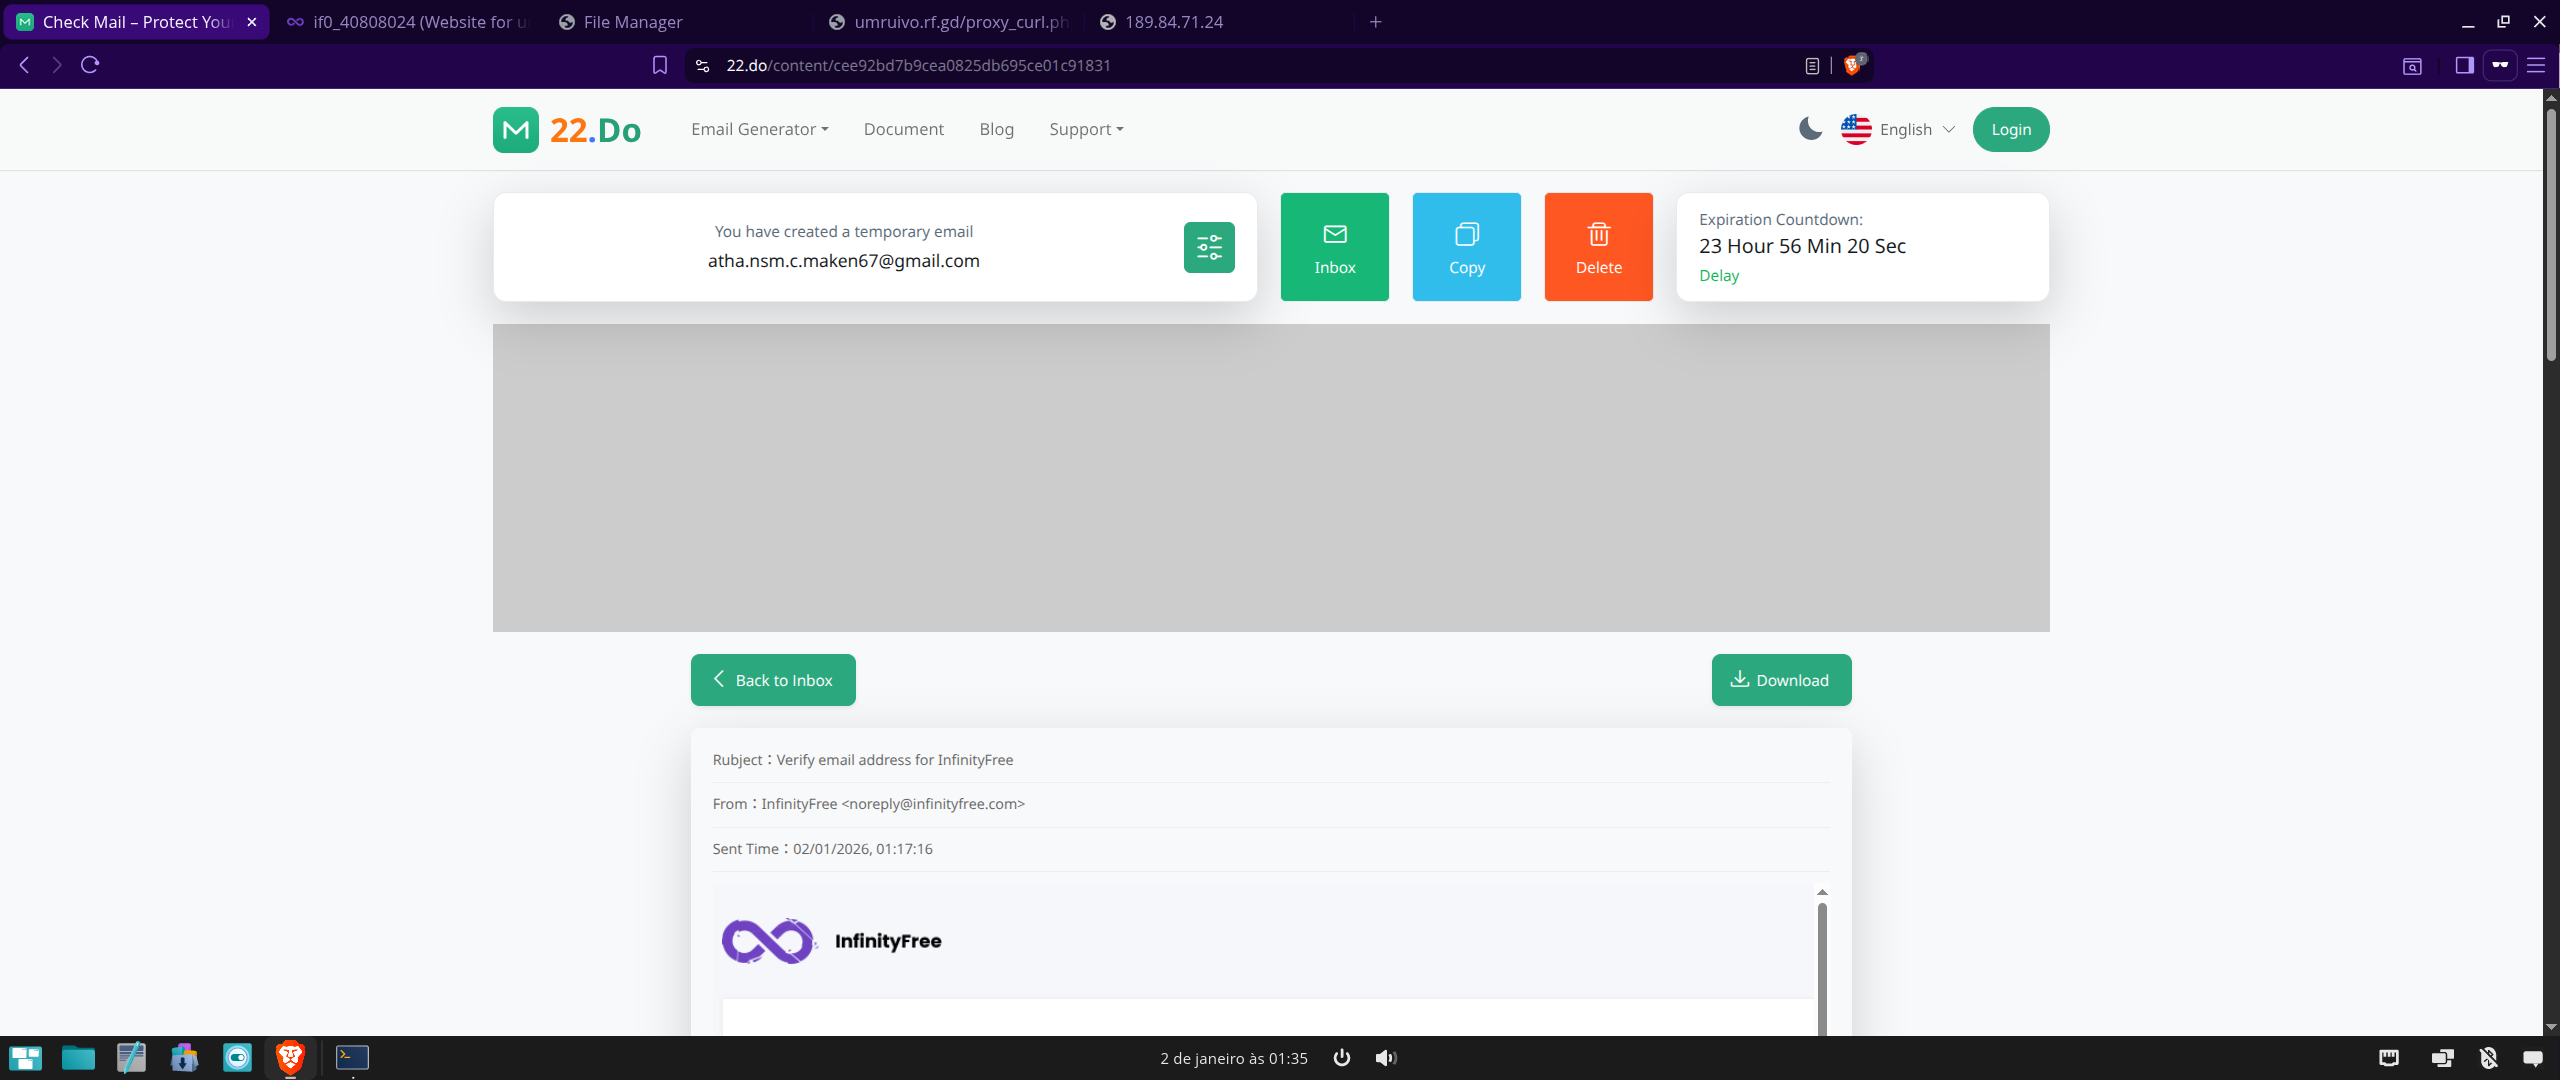Expand the Support menu
The width and height of the screenshot is (2560, 1080).
tap(1086, 129)
